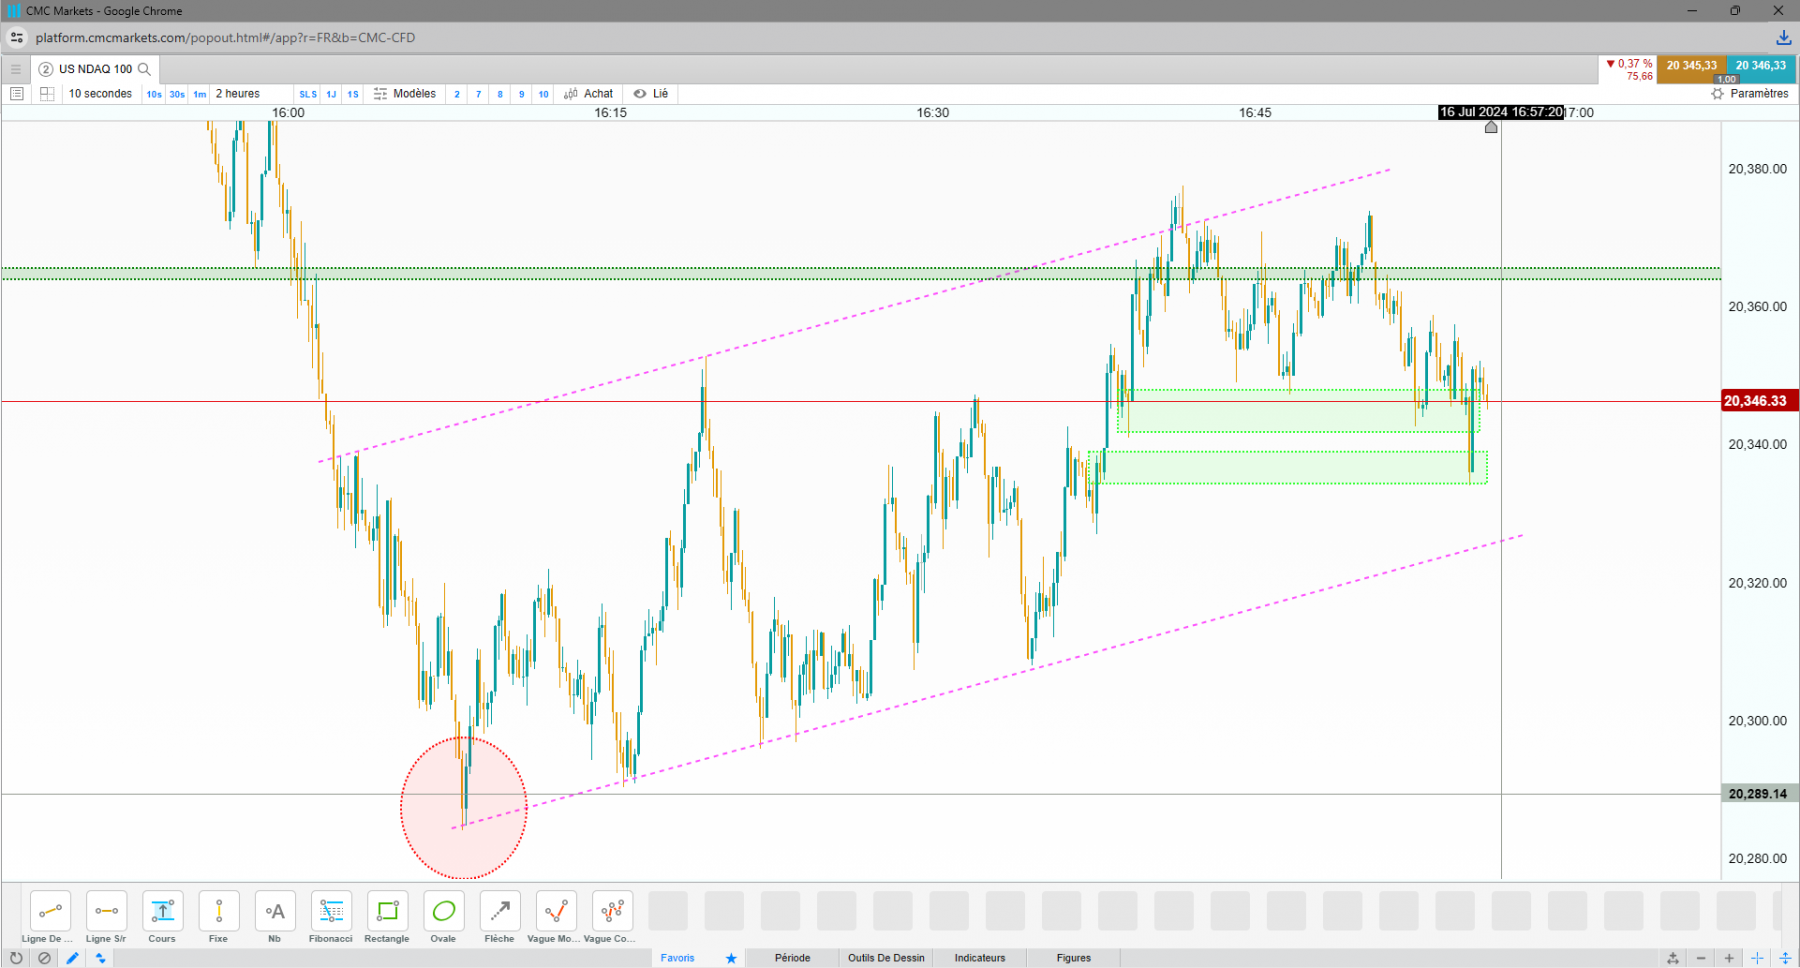Image resolution: width=1800 pixels, height=968 pixels.
Task: Toggle the crosshair cursor icon at bottom right
Action: point(1757,958)
